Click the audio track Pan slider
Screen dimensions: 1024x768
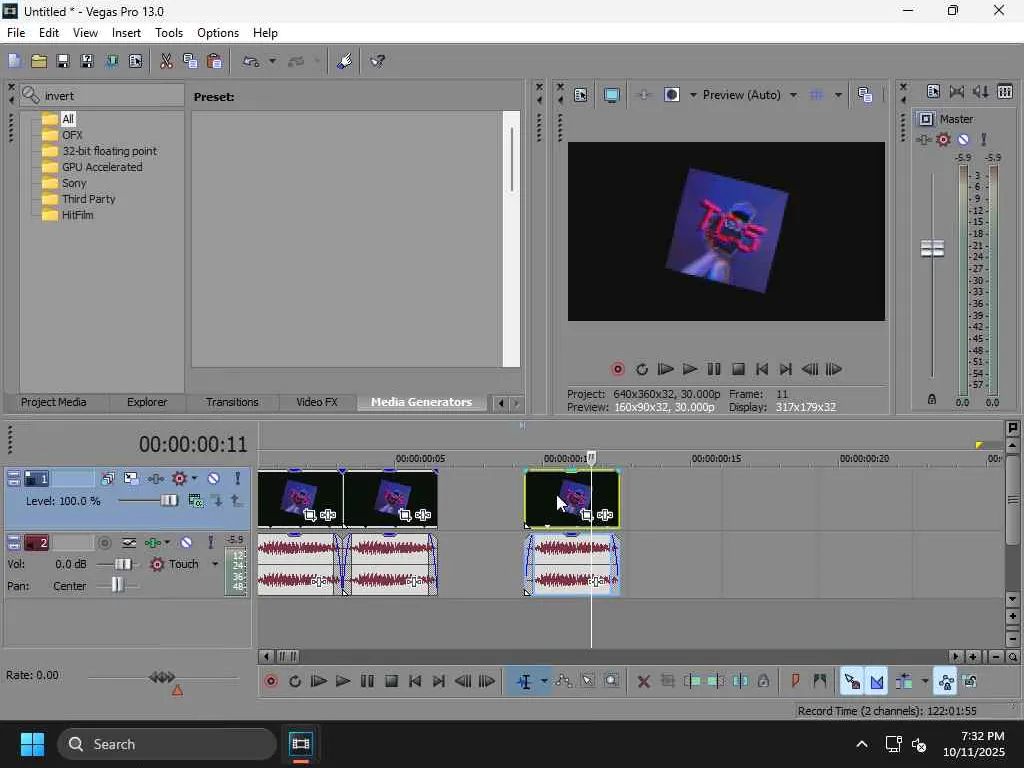click(x=117, y=585)
